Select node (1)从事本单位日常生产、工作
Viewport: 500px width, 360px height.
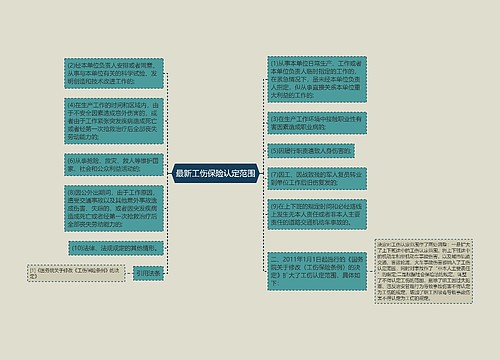[317, 79]
